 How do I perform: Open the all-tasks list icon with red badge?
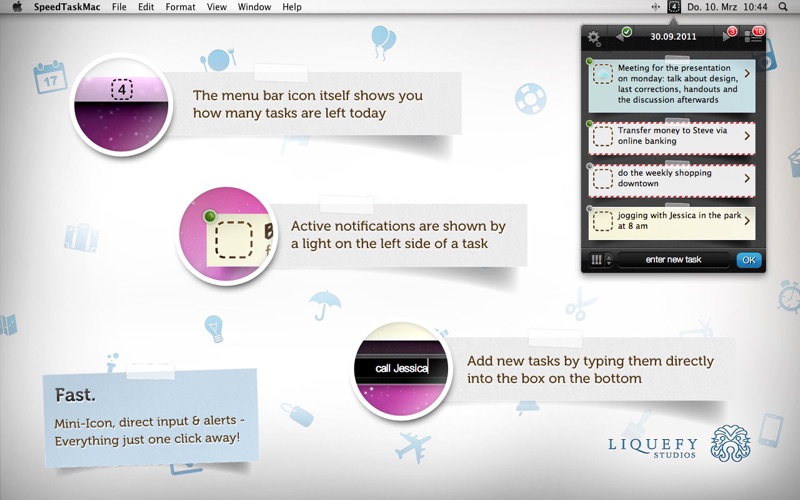[x=754, y=36]
